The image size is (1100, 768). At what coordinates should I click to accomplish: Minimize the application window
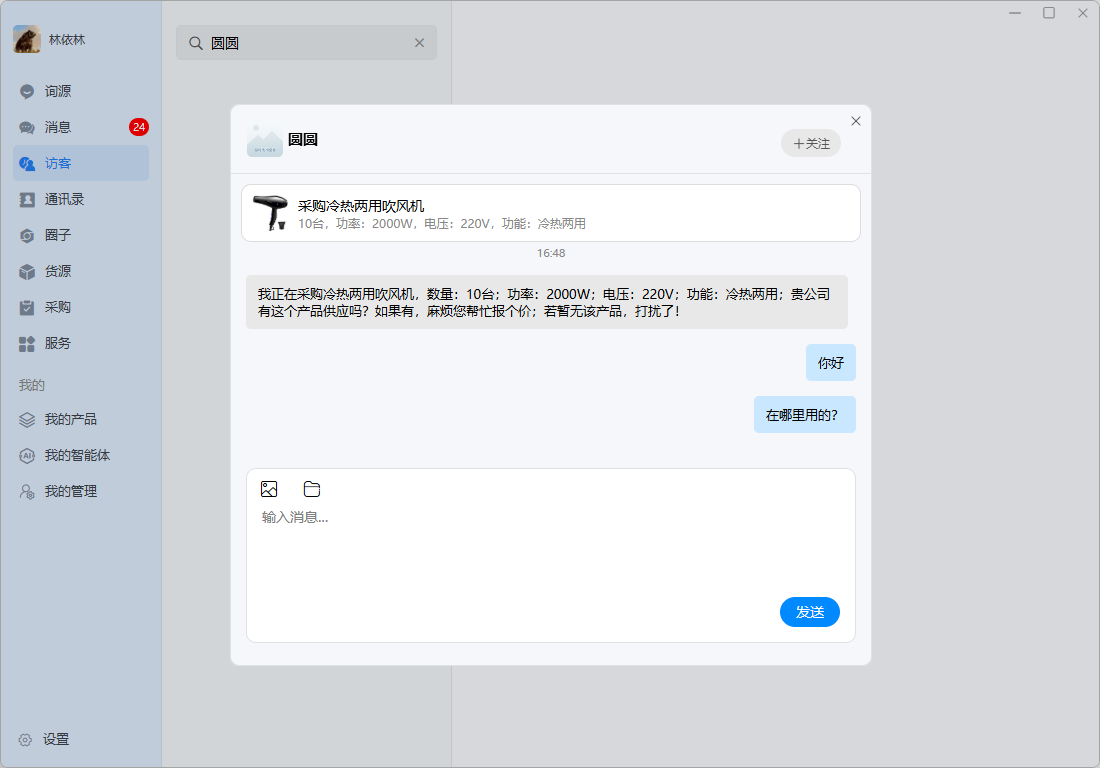coord(1015,13)
